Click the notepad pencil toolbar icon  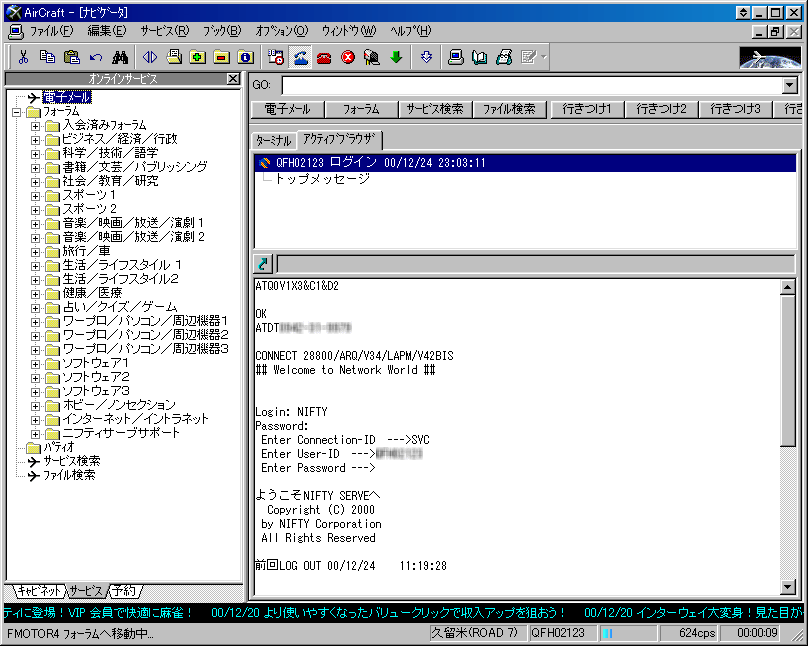coord(529,57)
